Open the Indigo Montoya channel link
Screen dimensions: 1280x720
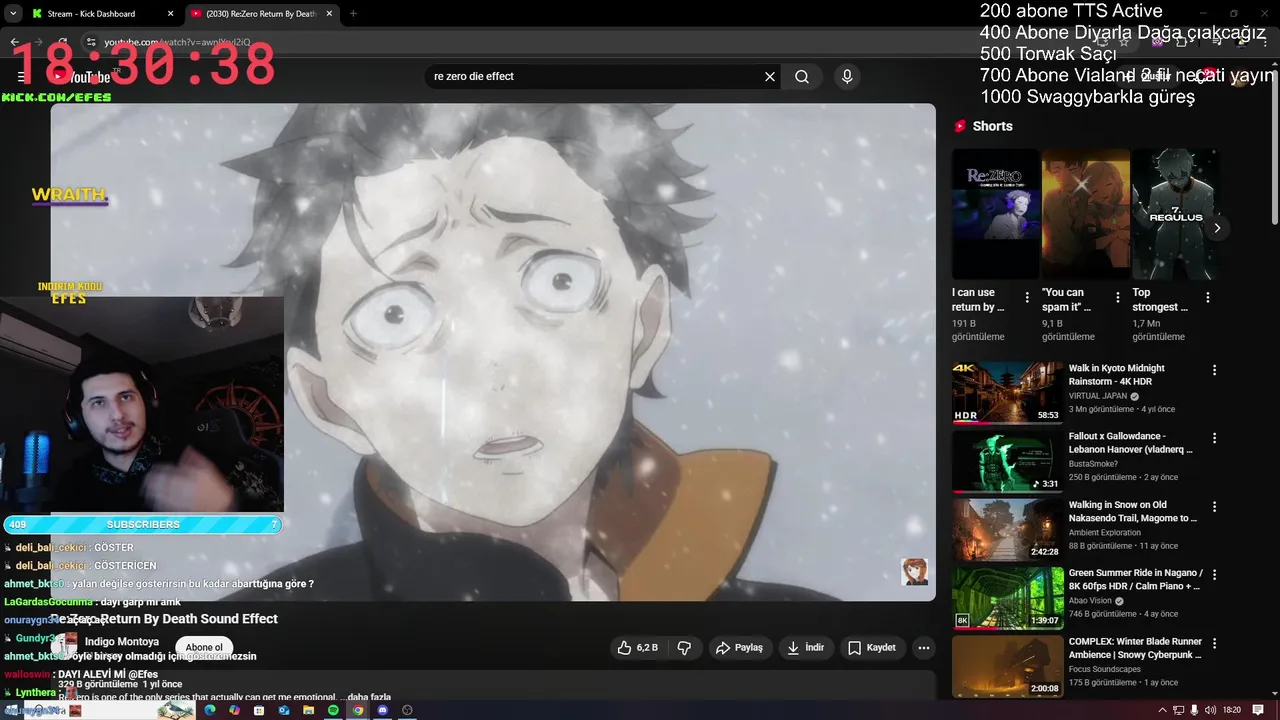[x=122, y=642]
